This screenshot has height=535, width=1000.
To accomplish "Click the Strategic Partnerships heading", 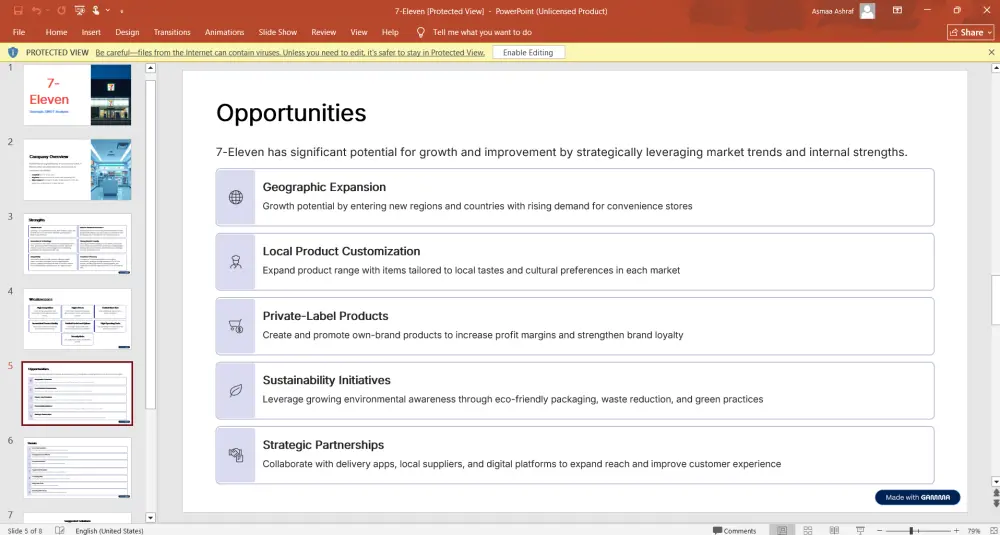I will [323, 444].
